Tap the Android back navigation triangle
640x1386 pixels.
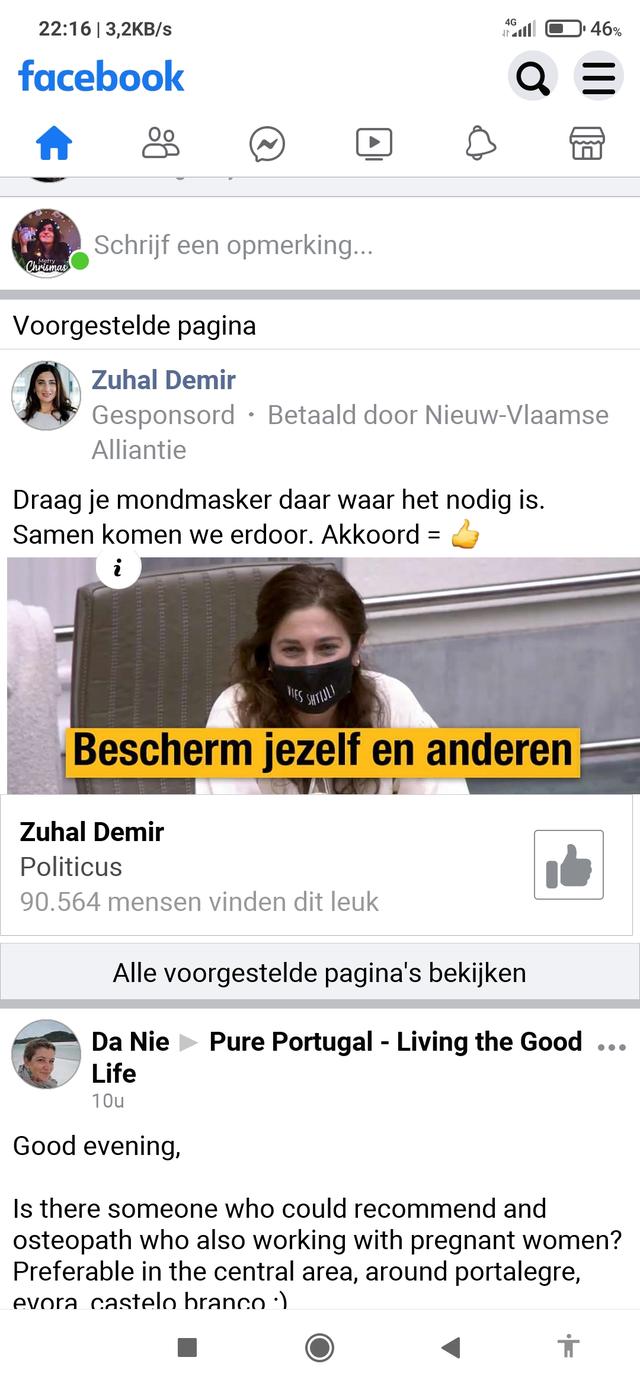click(451, 1348)
